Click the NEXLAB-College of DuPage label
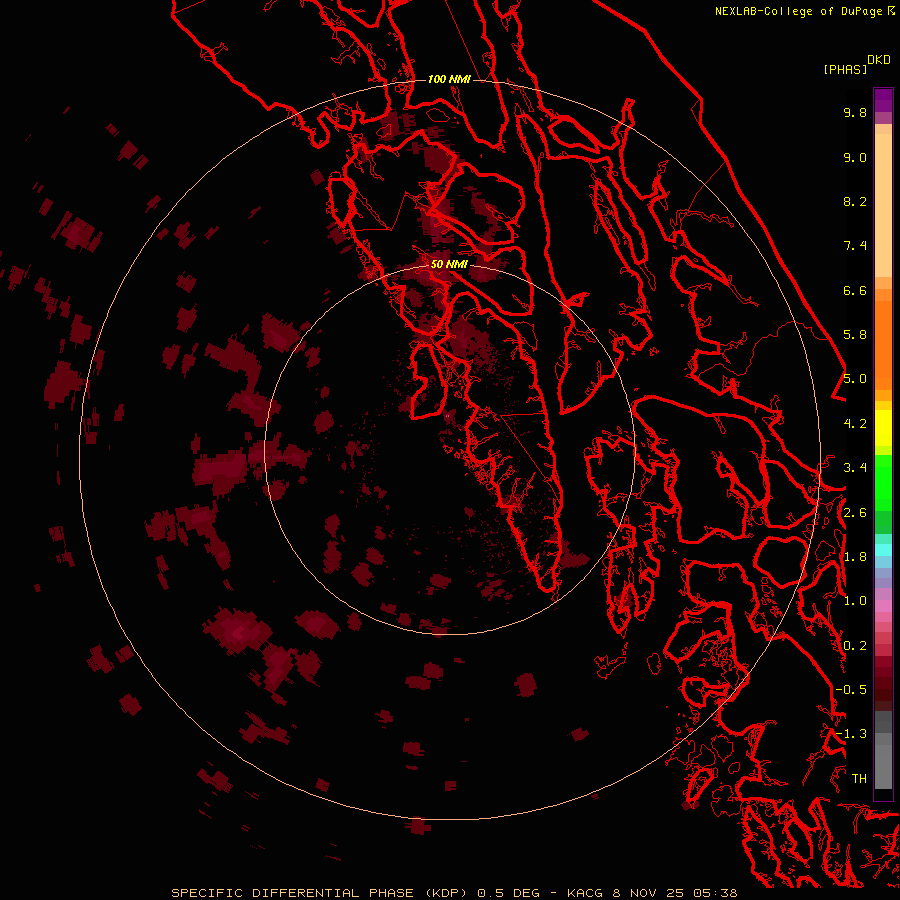The image size is (900, 900). click(801, 11)
